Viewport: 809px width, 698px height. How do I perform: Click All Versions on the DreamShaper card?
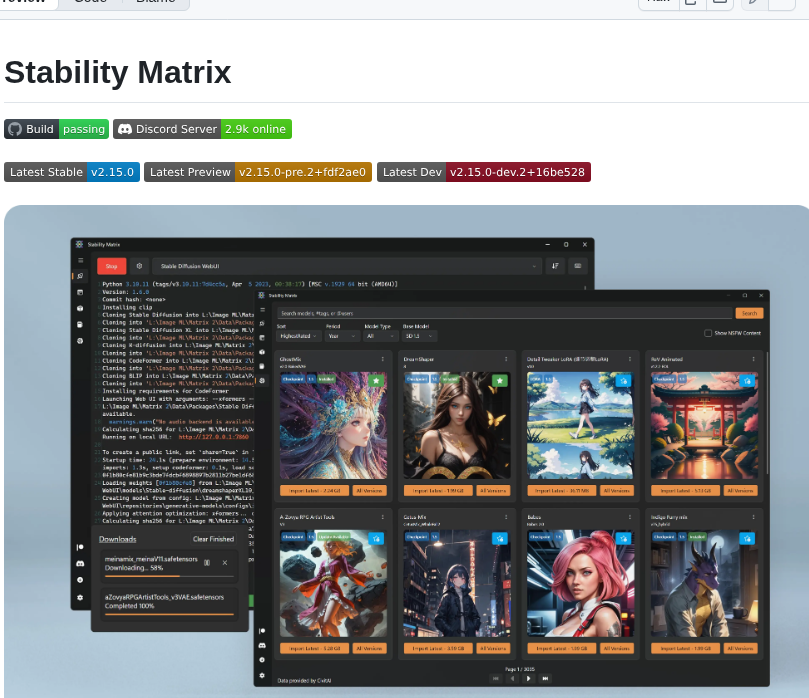pos(493,491)
